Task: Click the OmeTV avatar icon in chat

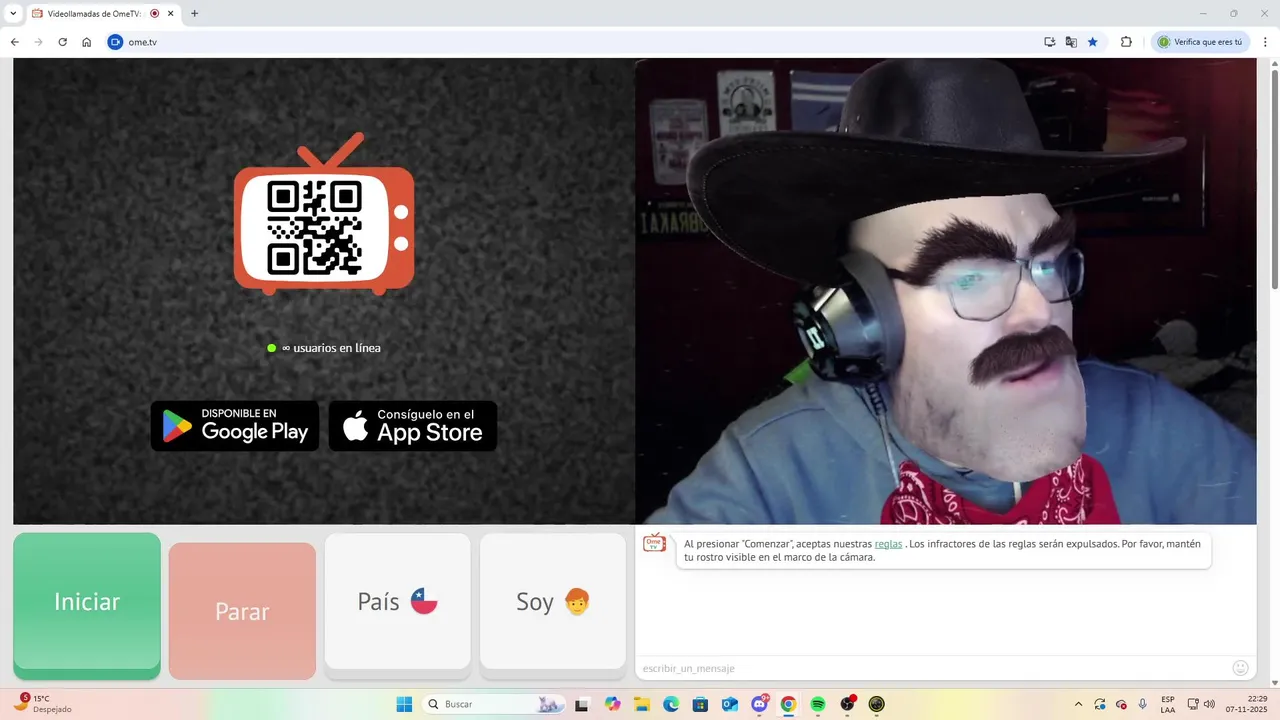Action: tap(654, 542)
